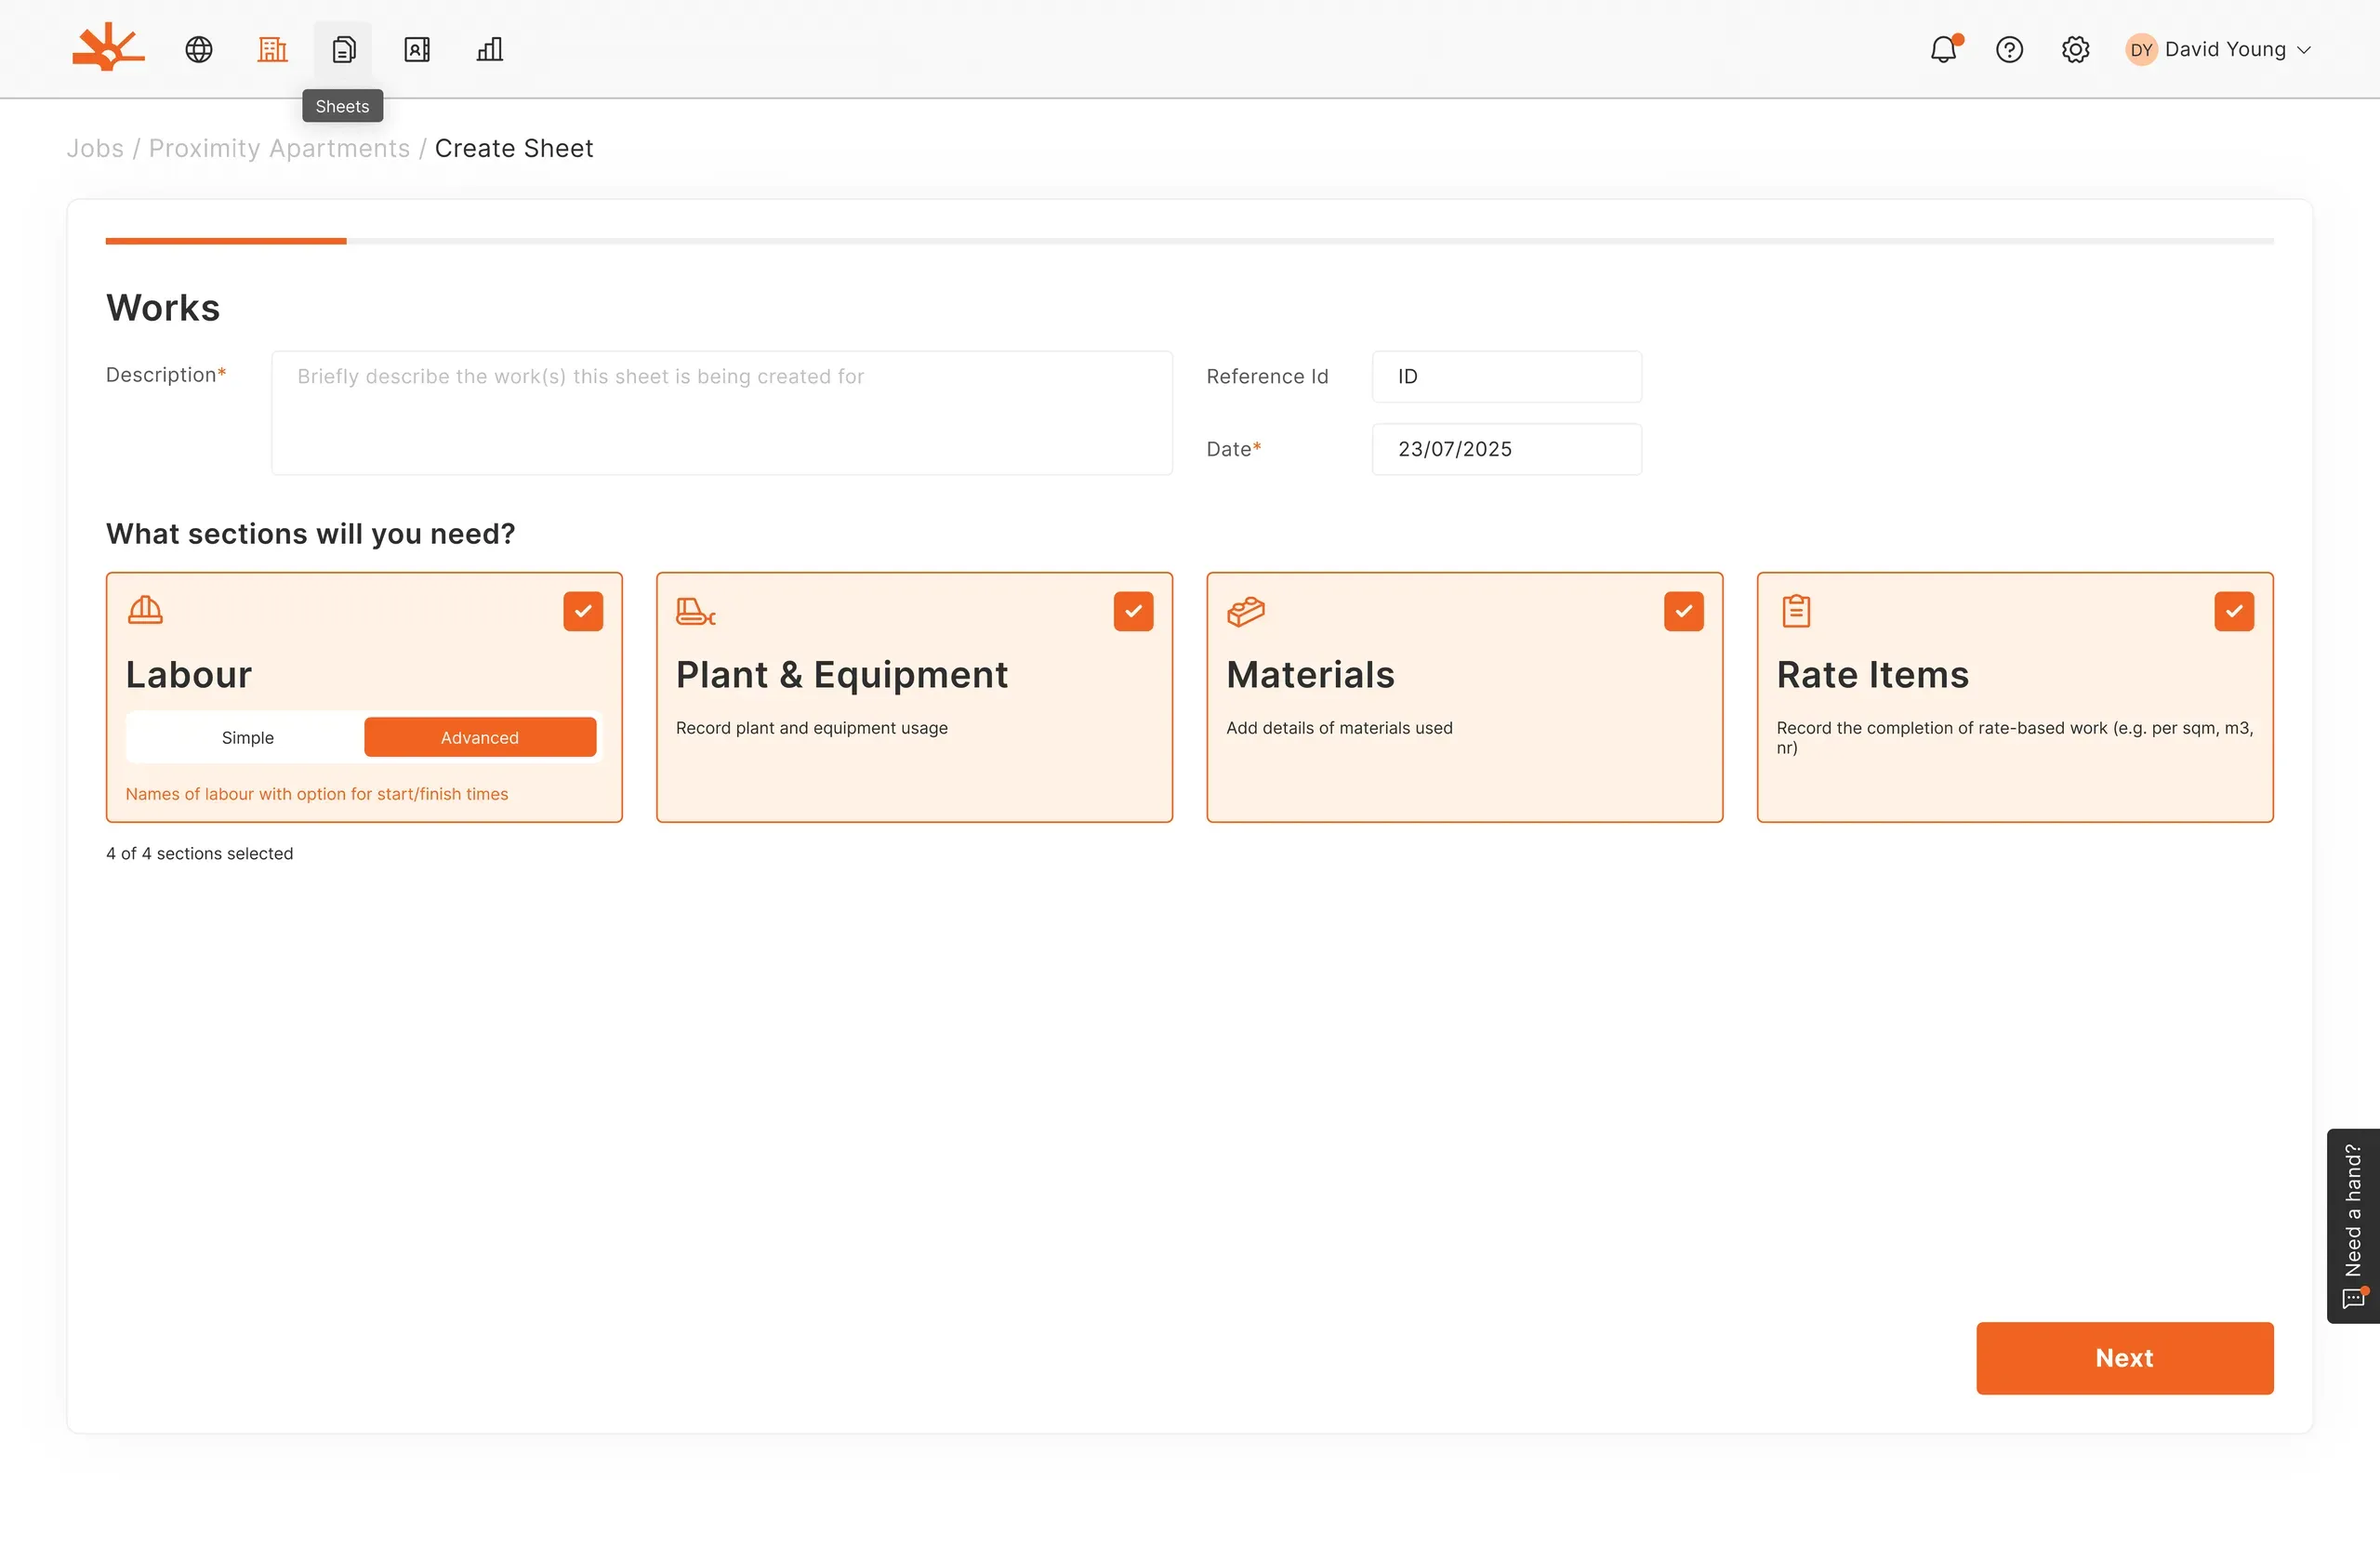2380x1560 pixels.
Task: Focus the Description text area
Action: pos(721,412)
